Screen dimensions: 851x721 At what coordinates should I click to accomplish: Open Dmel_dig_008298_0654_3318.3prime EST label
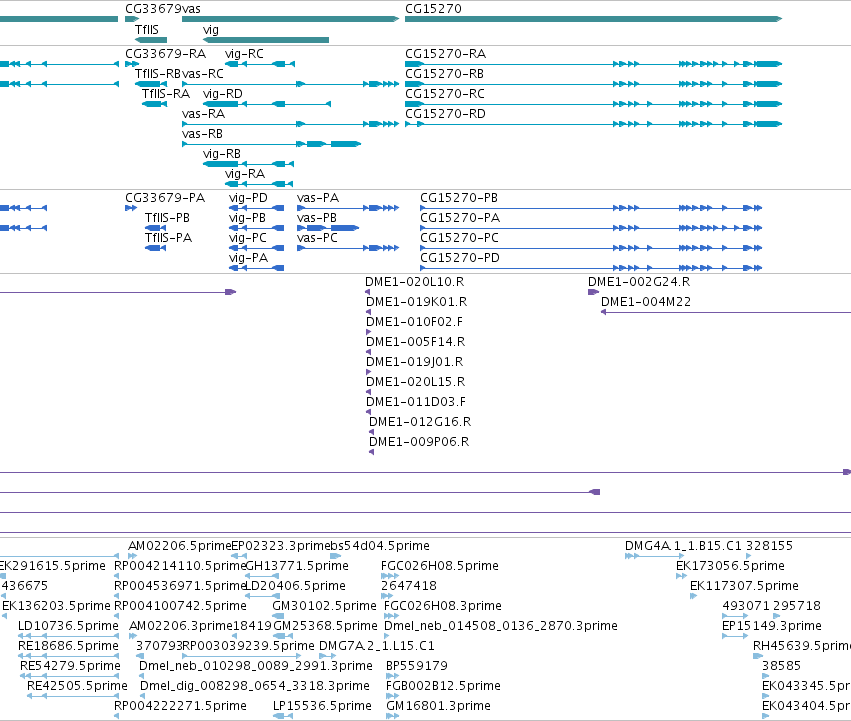click(x=255, y=686)
